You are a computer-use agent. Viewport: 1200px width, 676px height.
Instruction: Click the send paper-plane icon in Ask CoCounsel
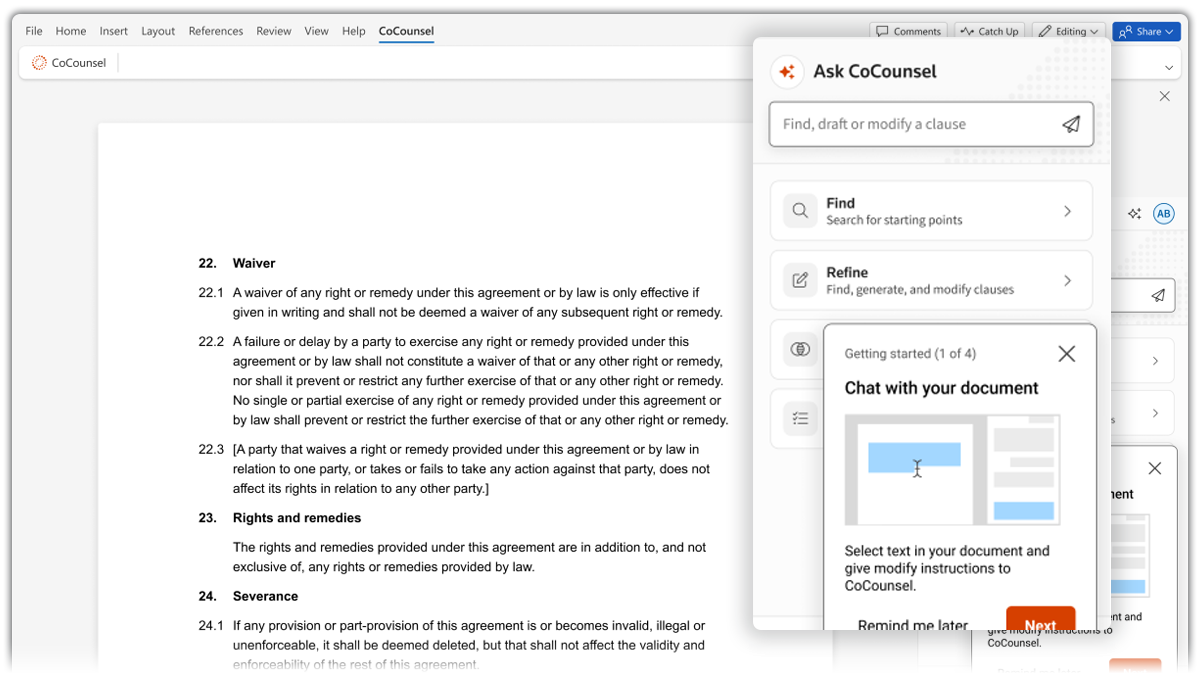[1071, 124]
